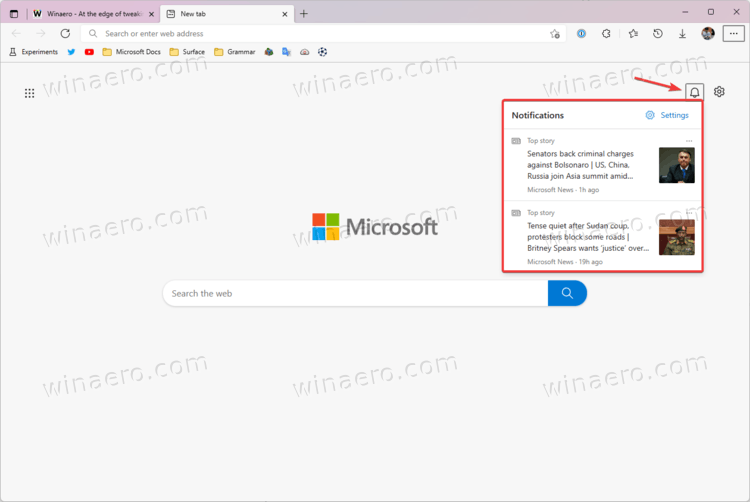Screen dimensions: 750x502
Task: Open the Twitter bookmark icon
Action: tap(71, 52)
